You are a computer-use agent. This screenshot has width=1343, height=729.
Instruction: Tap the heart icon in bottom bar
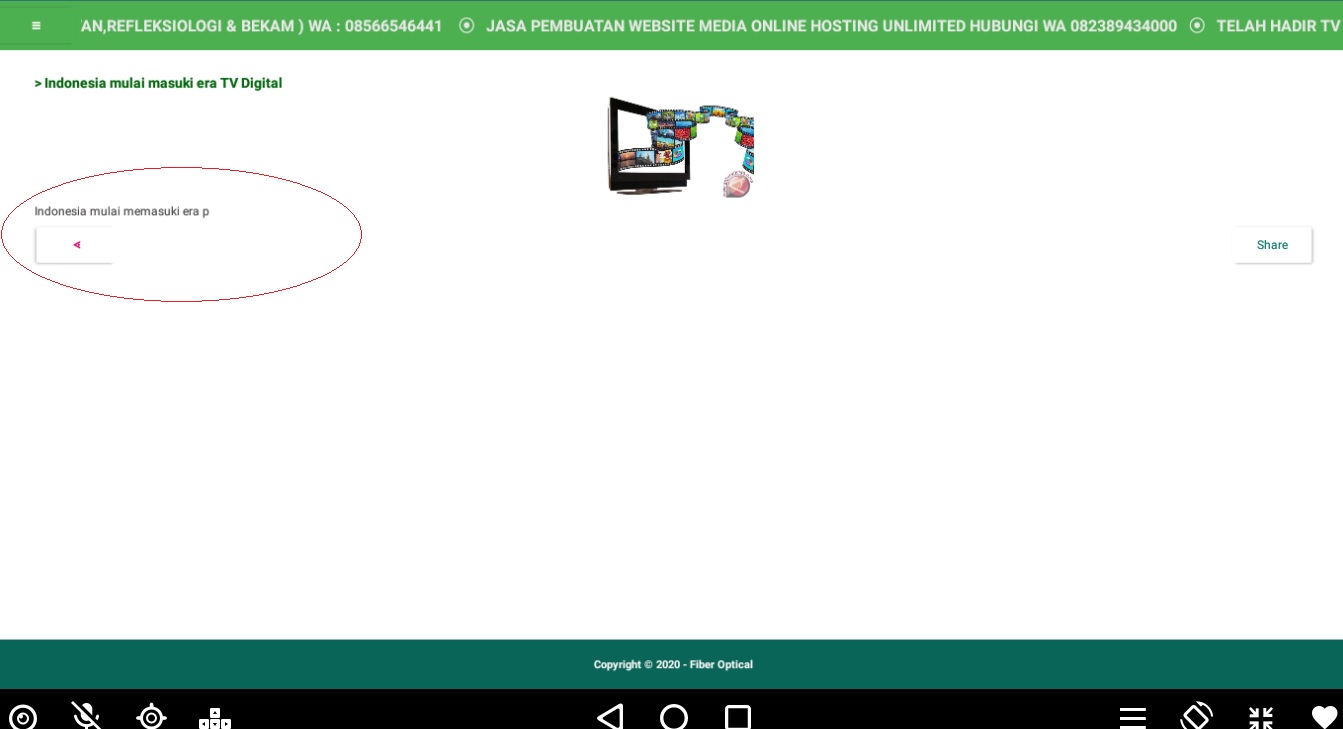[1325, 717]
